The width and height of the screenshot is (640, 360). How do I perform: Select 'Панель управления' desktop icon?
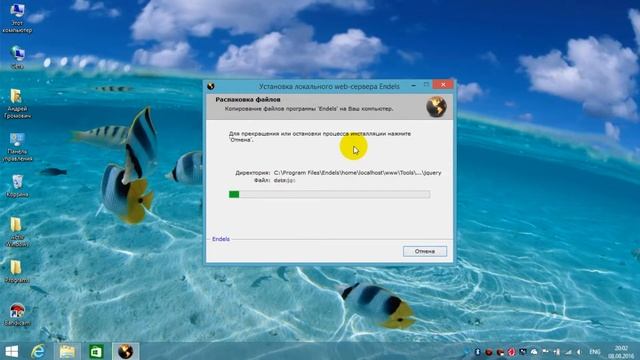[x=17, y=147]
